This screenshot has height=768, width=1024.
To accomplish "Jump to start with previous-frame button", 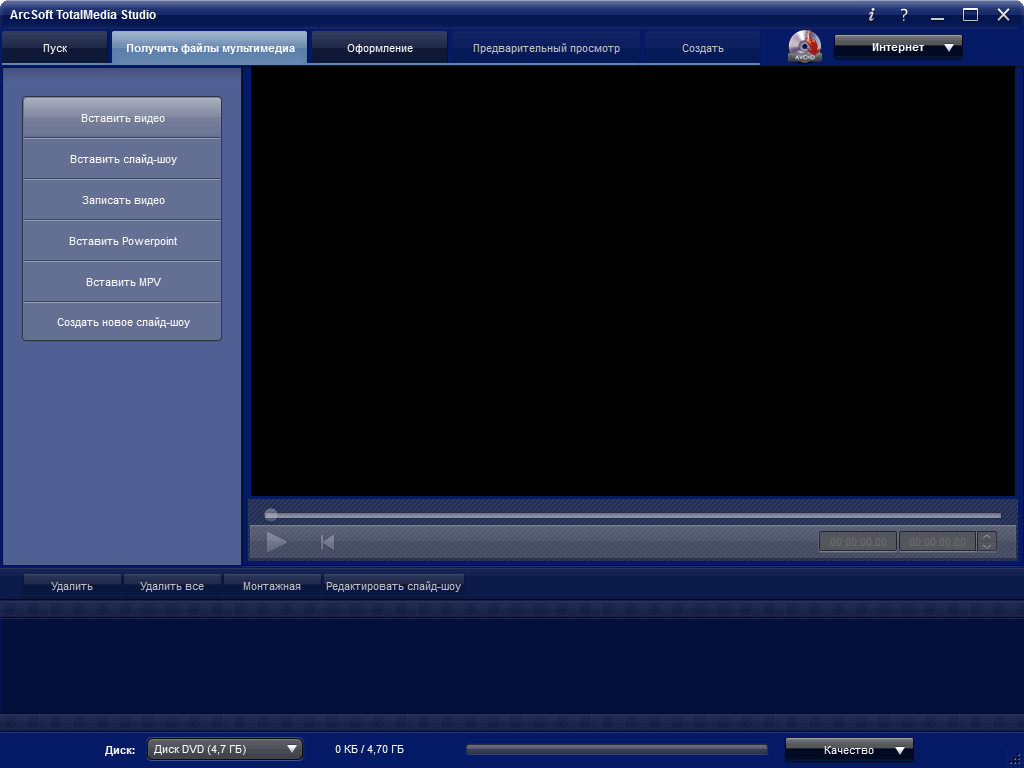I will click(327, 542).
